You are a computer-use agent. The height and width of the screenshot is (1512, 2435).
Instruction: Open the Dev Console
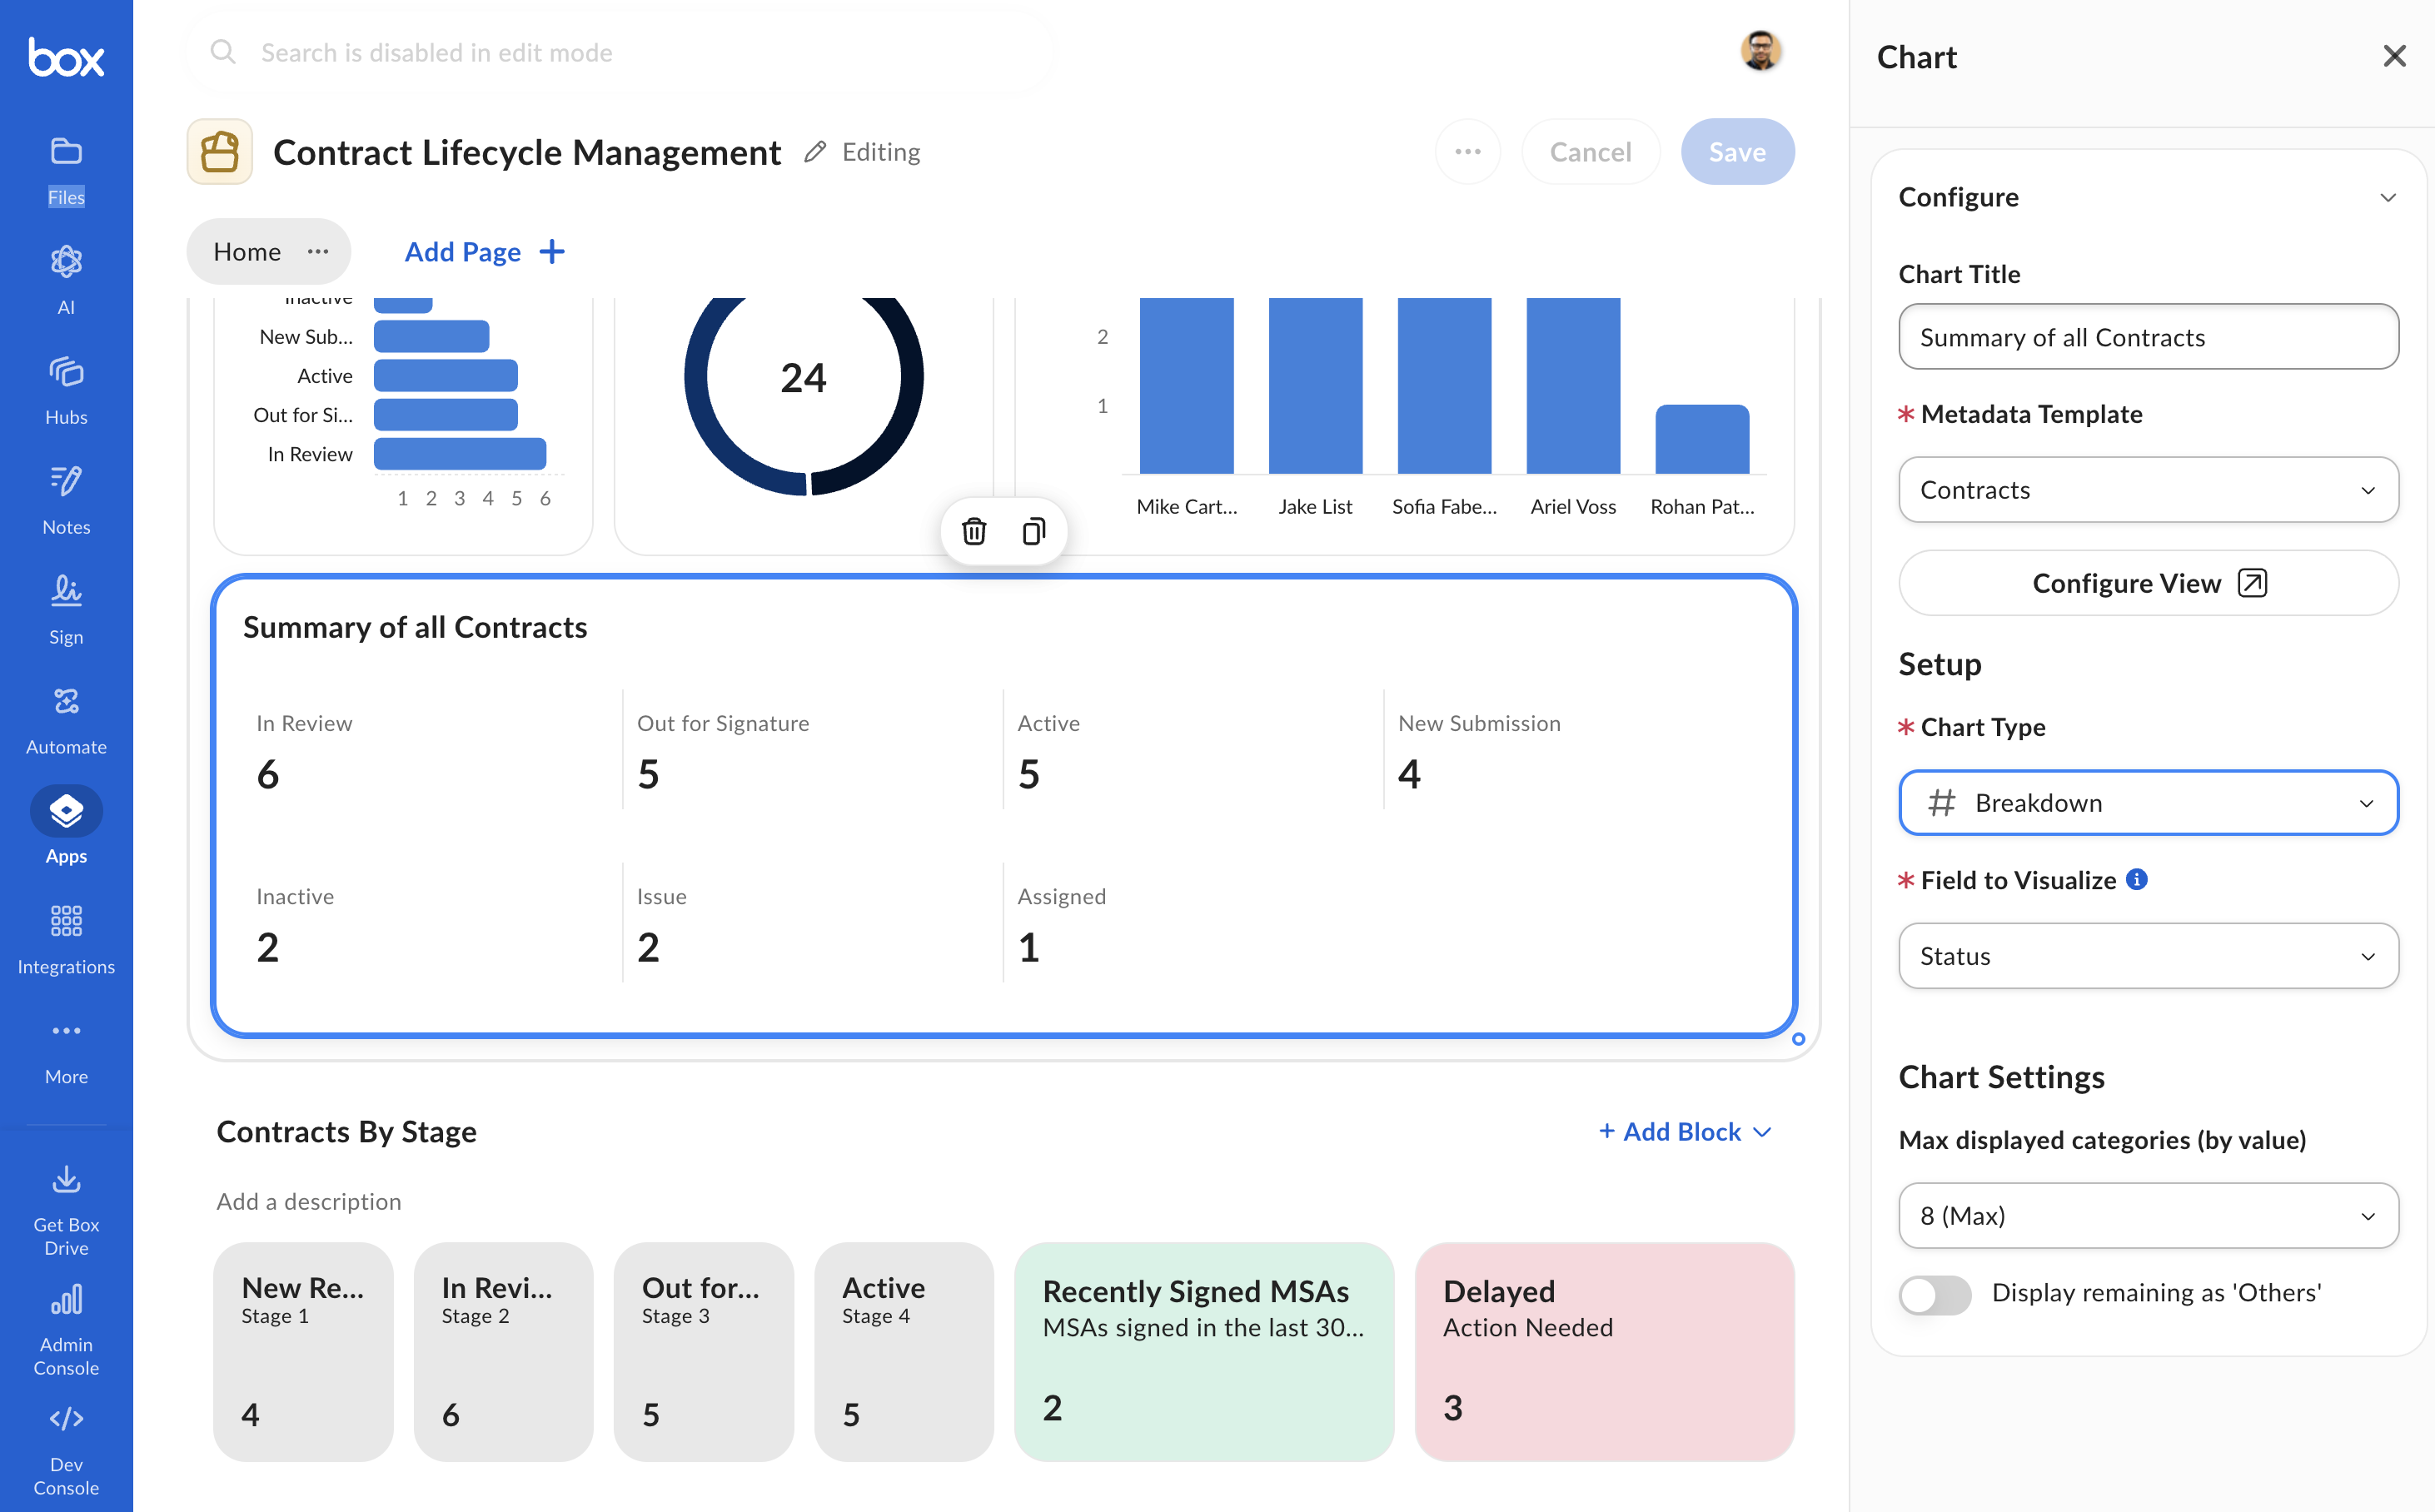tap(66, 1449)
